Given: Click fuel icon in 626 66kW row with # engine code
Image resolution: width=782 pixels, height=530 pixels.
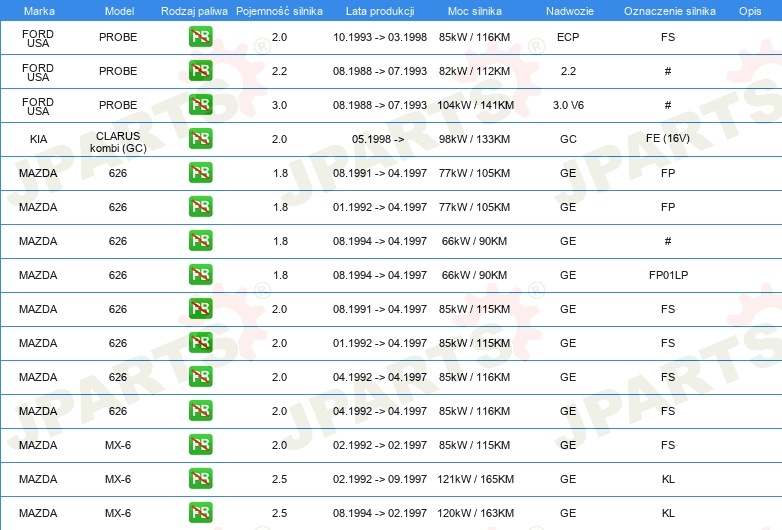Looking at the screenshot, I should click(200, 240).
